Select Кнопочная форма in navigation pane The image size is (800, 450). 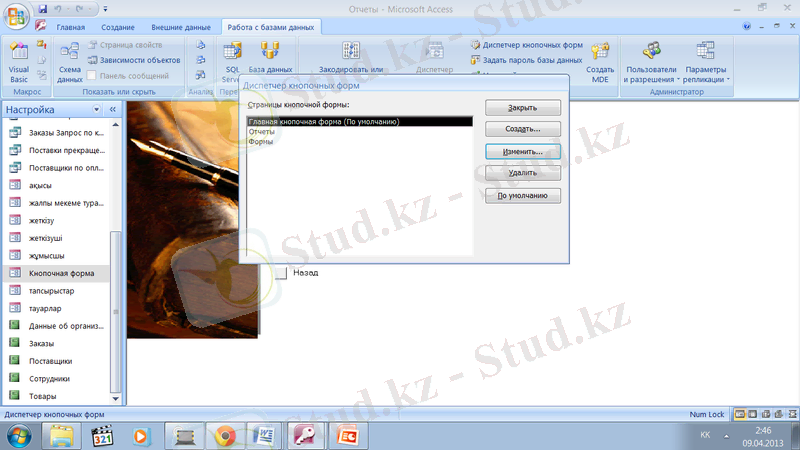[56, 273]
